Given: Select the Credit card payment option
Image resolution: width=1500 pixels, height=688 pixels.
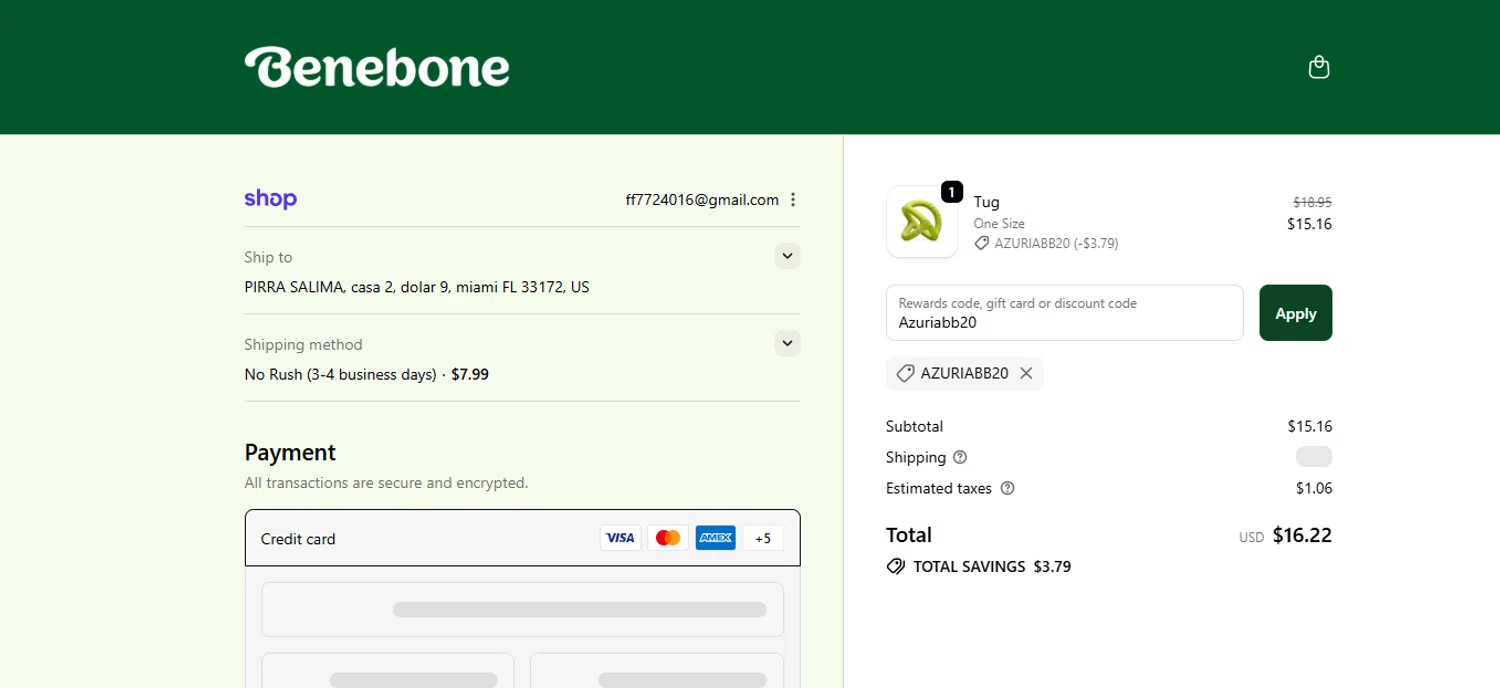Looking at the screenshot, I should 522,538.
